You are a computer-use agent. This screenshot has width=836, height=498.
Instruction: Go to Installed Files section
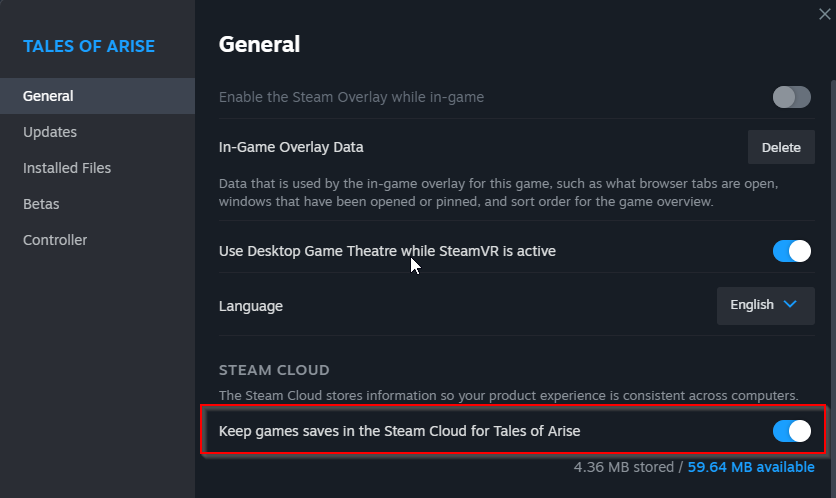(x=67, y=168)
